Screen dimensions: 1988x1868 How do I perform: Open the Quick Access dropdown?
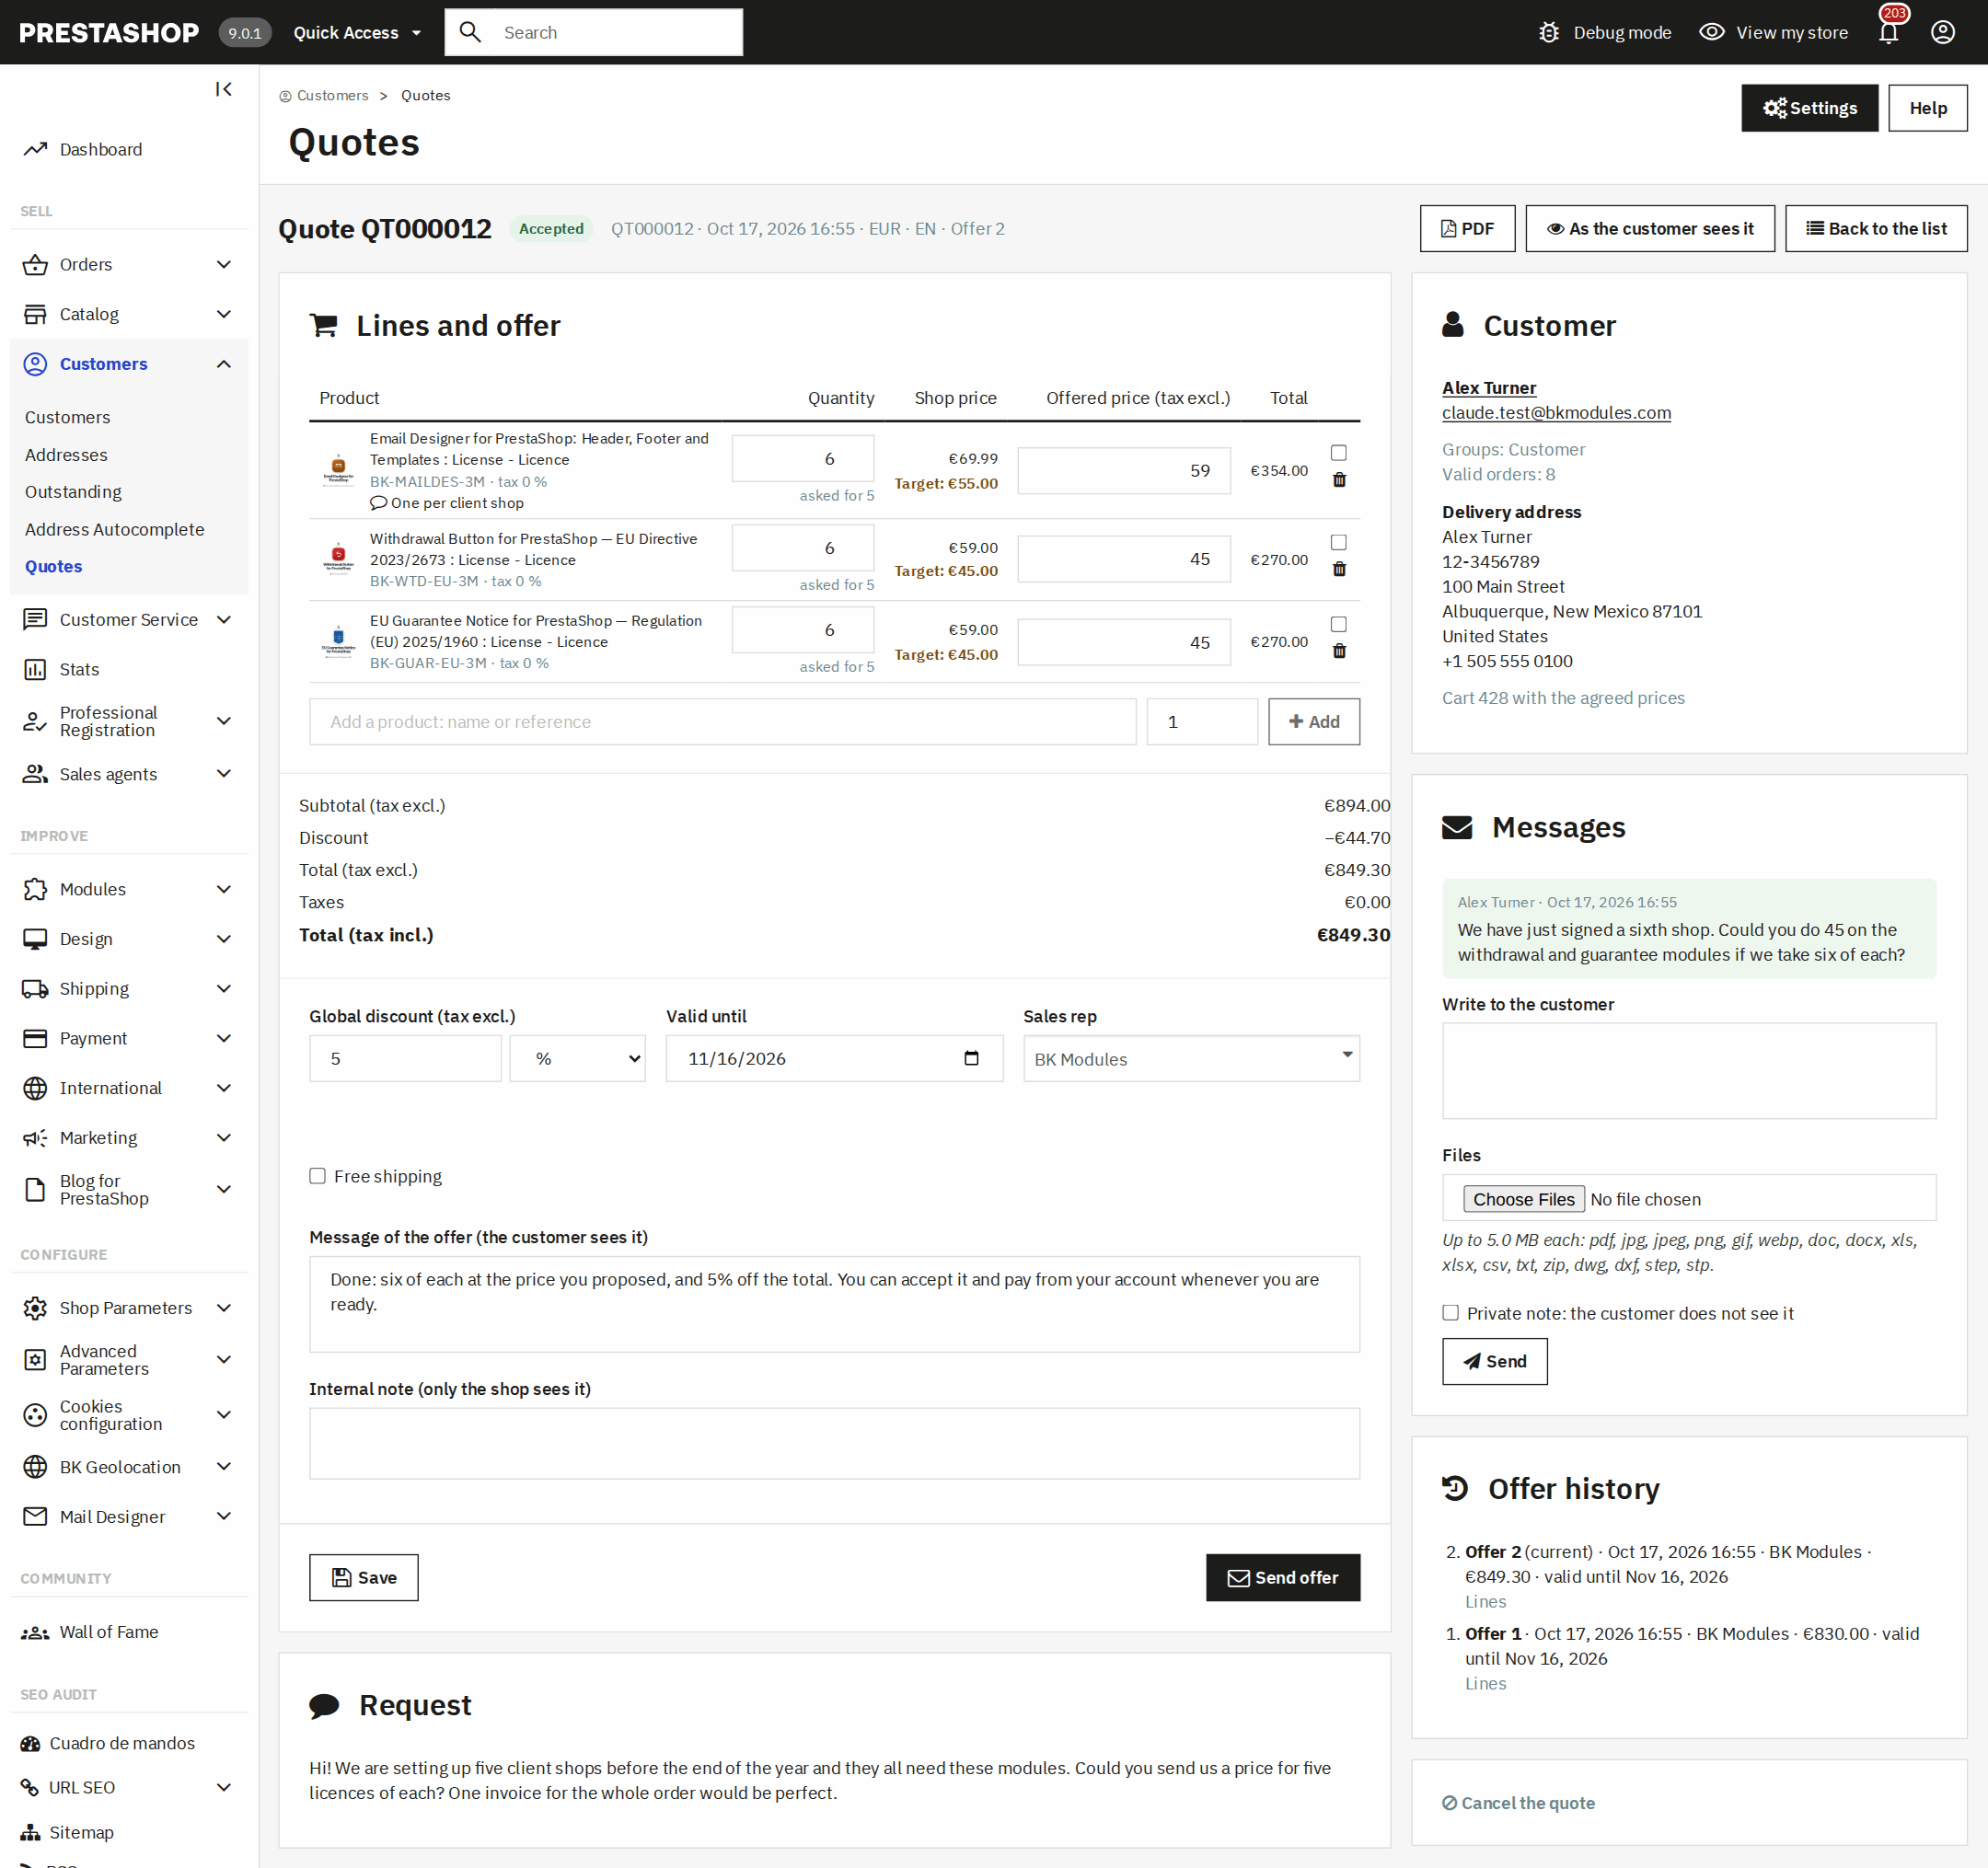click(x=357, y=32)
